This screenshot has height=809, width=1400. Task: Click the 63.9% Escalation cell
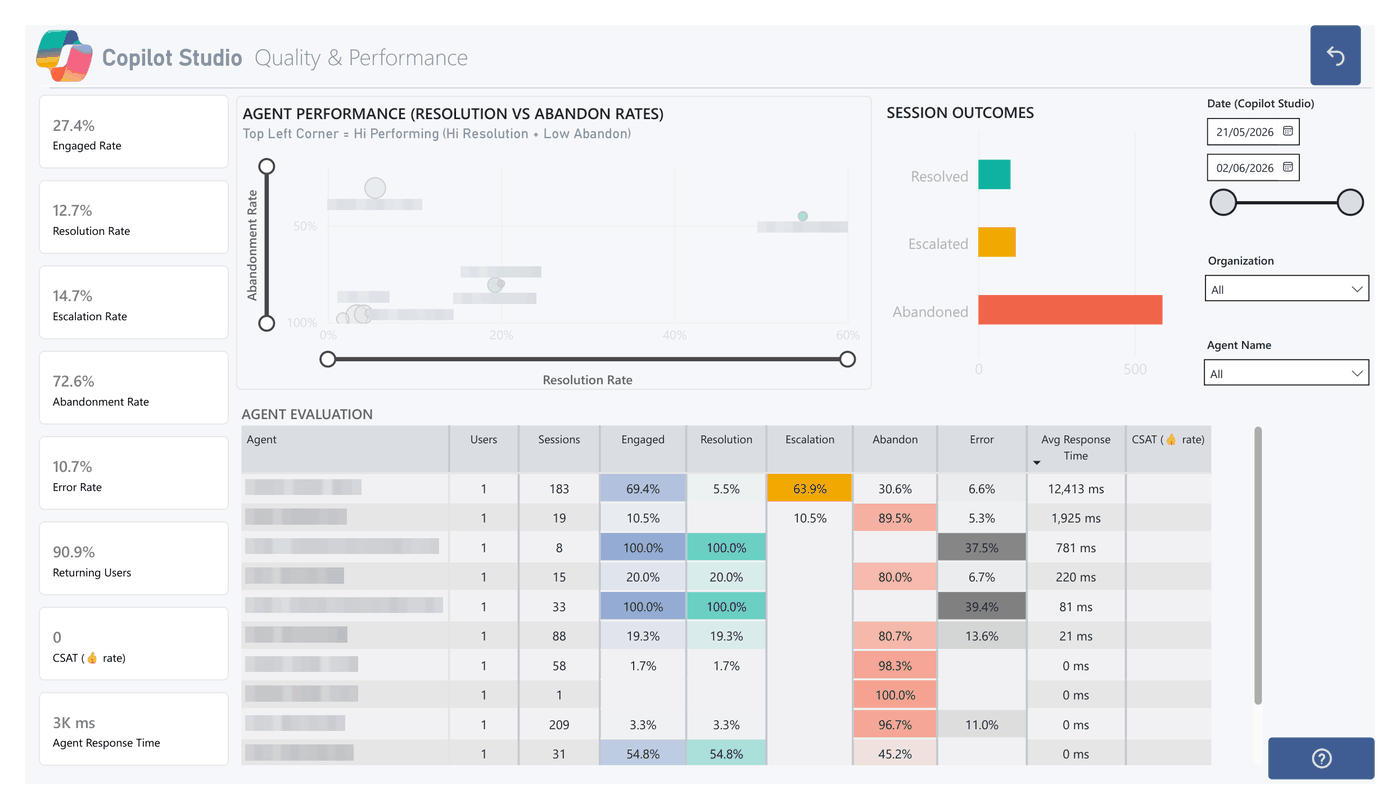tap(809, 488)
